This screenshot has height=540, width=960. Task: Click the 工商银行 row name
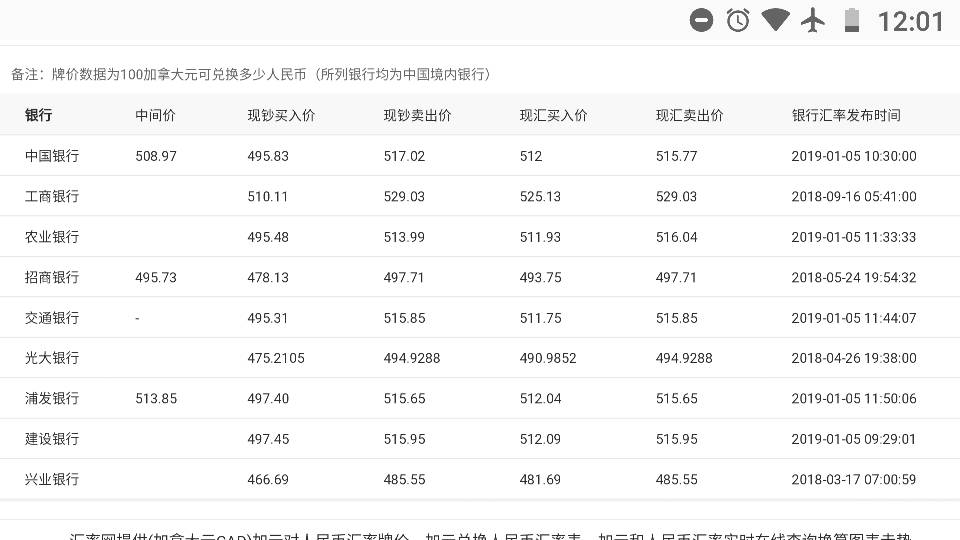52,197
